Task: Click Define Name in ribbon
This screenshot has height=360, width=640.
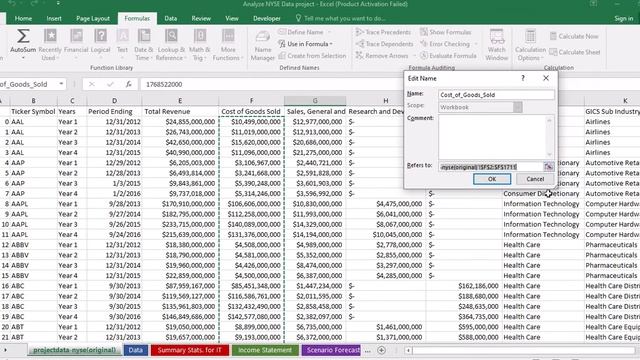Action: [304, 32]
